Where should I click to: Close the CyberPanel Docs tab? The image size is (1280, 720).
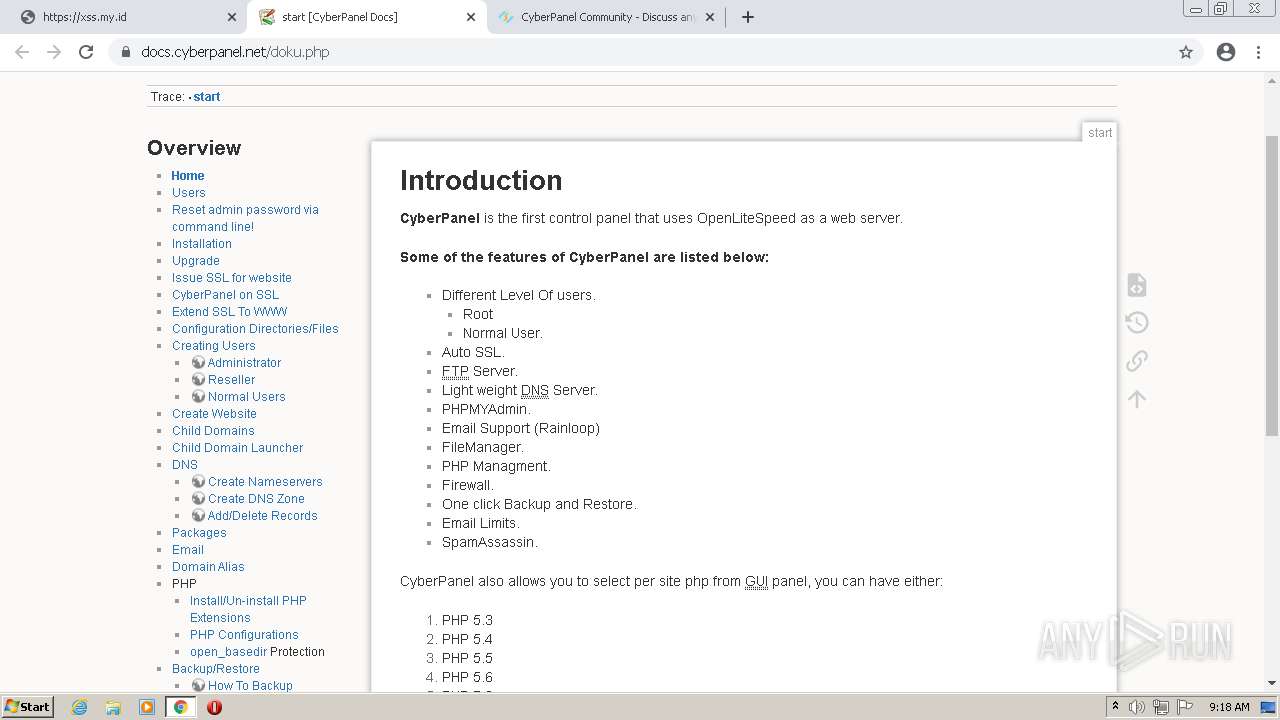471,17
